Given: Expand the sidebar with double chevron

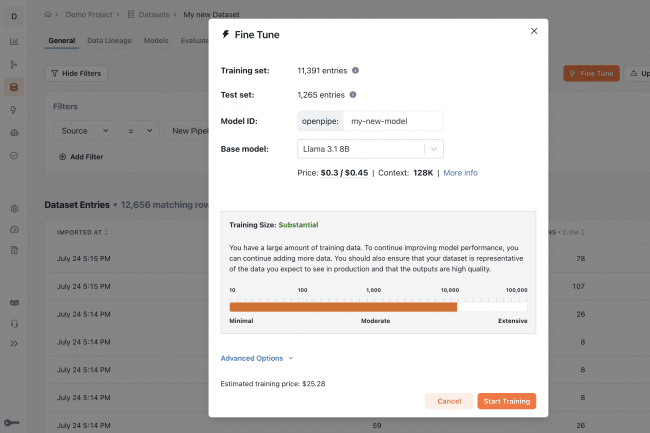Looking at the screenshot, I should click(x=14, y=343).
